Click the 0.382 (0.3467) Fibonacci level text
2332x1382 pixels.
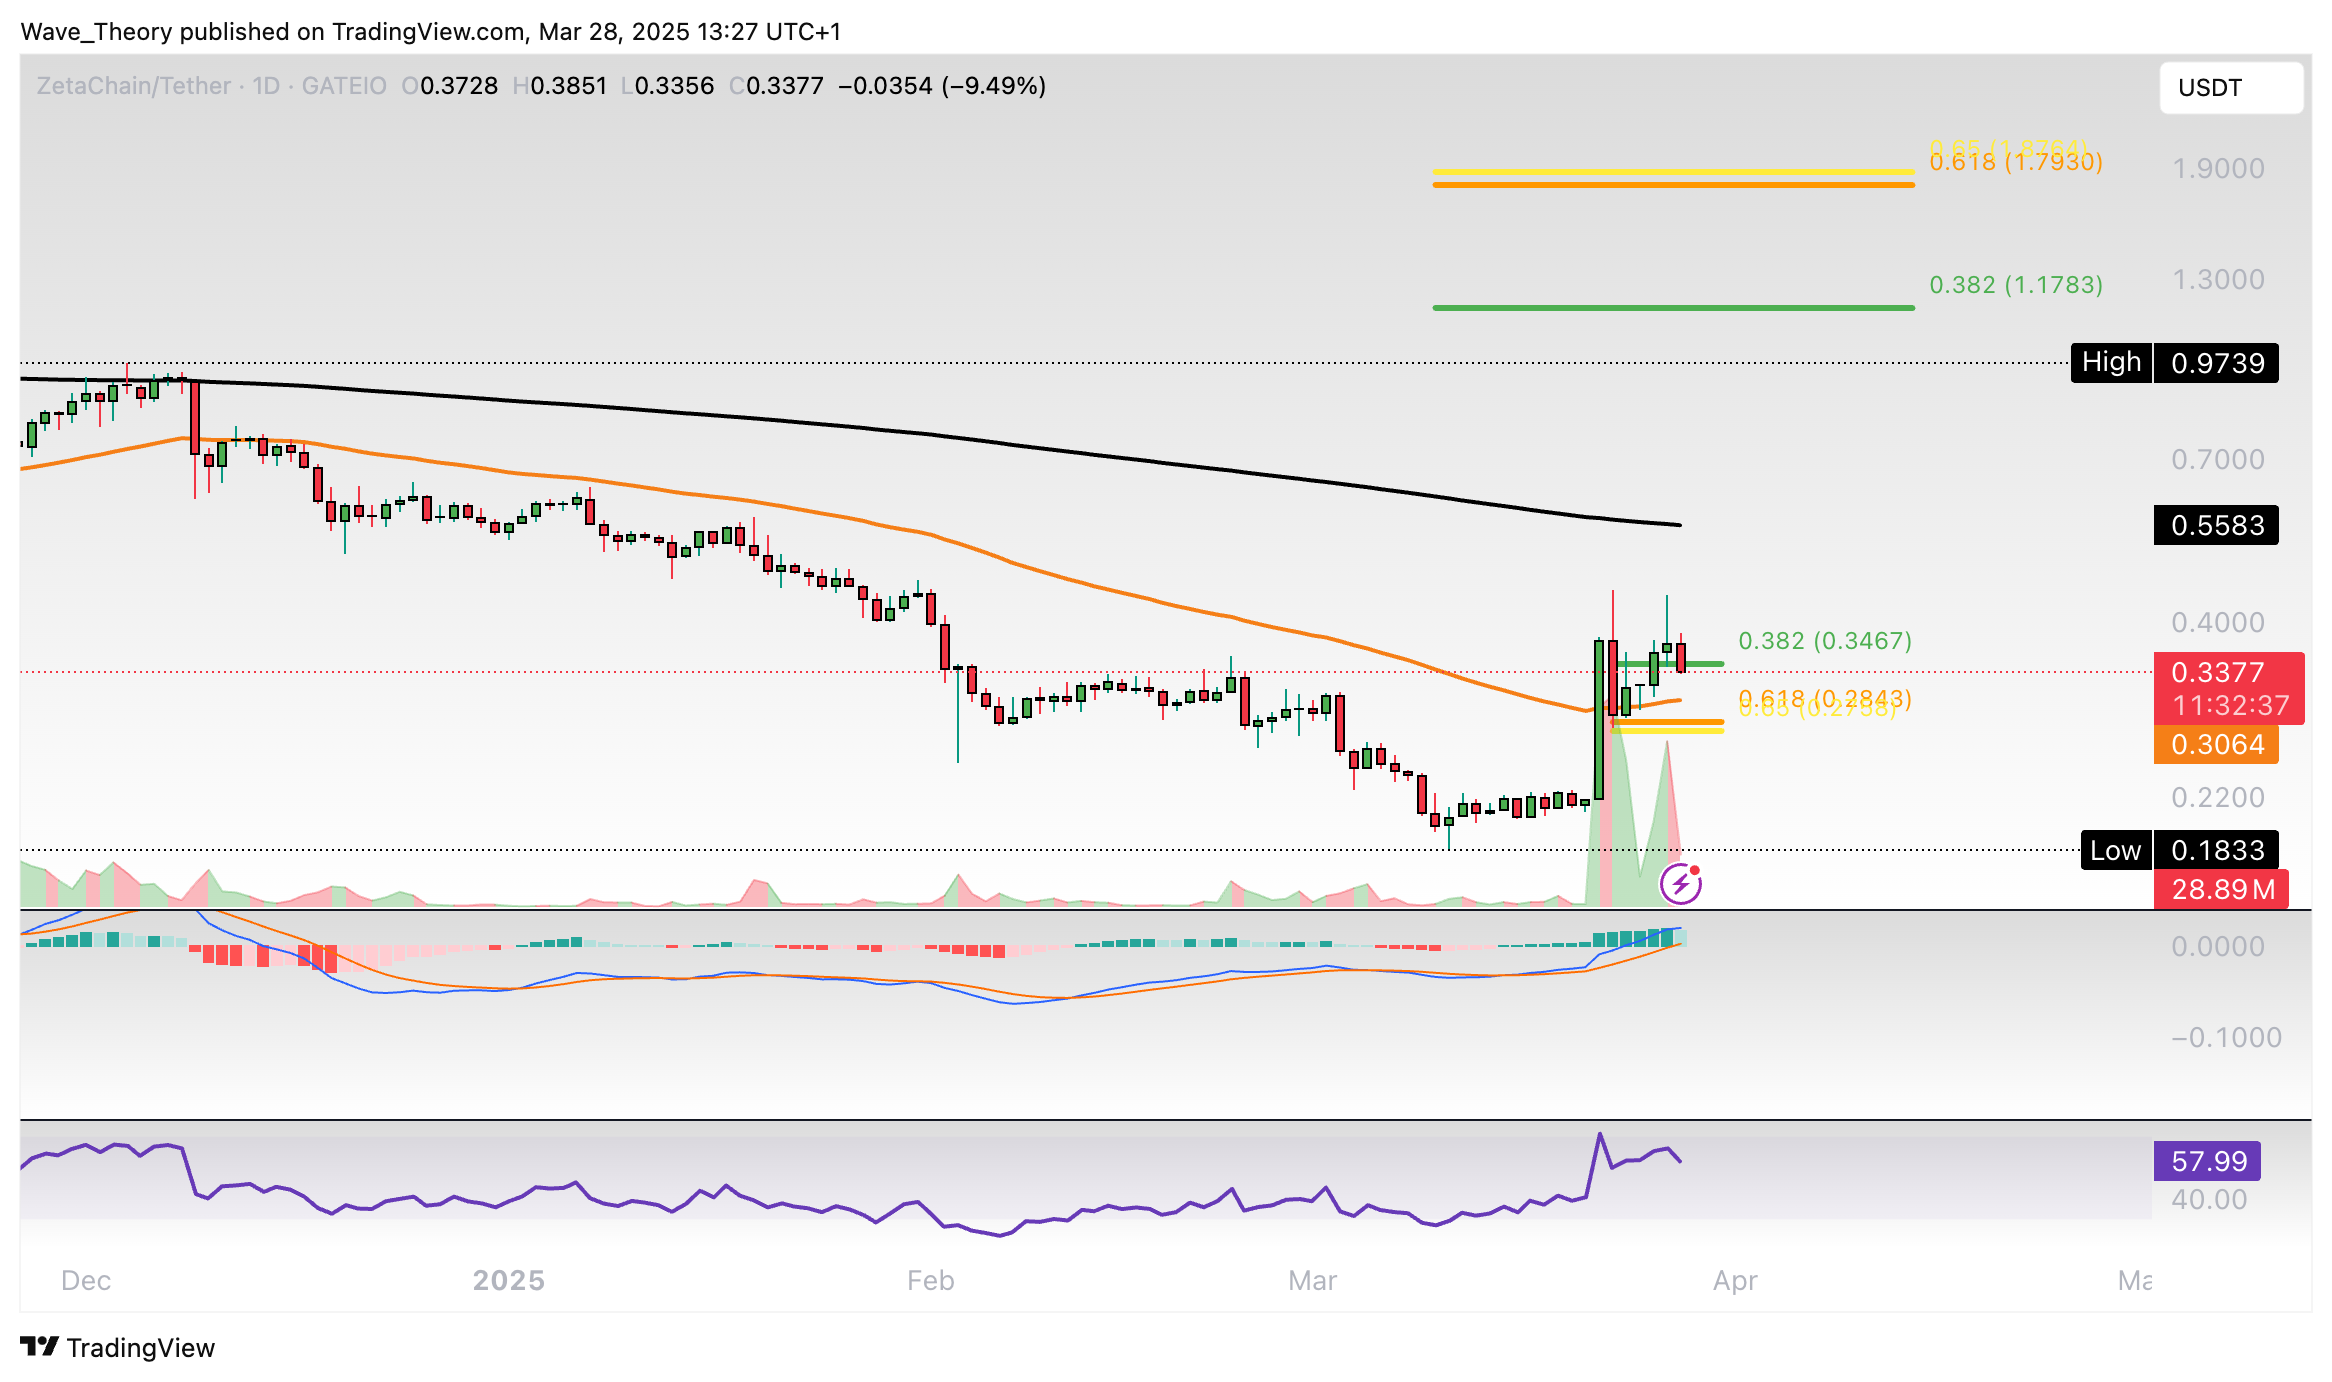(x=1824, y=641)
